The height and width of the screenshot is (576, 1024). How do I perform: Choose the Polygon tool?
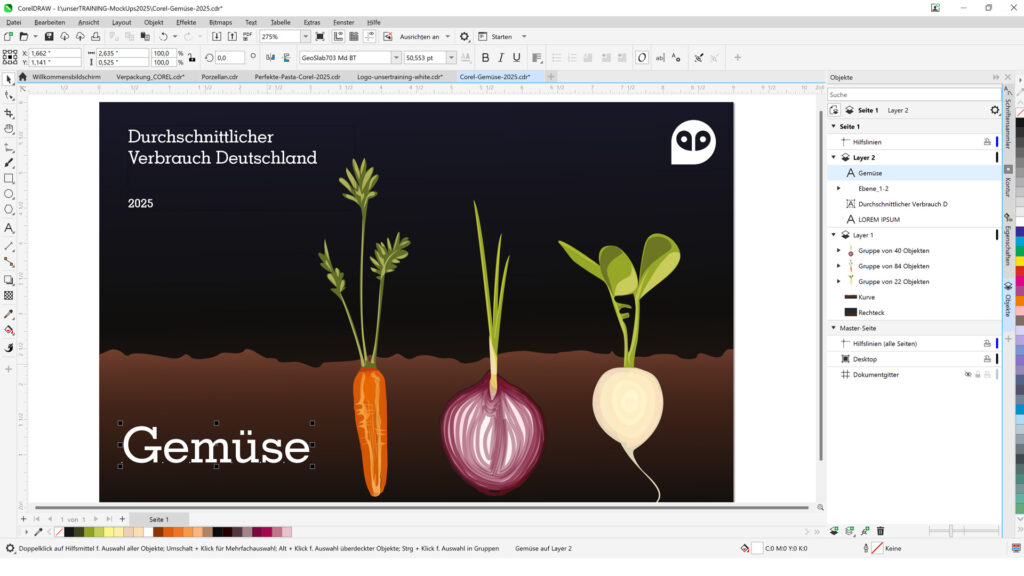click(8, 210)
